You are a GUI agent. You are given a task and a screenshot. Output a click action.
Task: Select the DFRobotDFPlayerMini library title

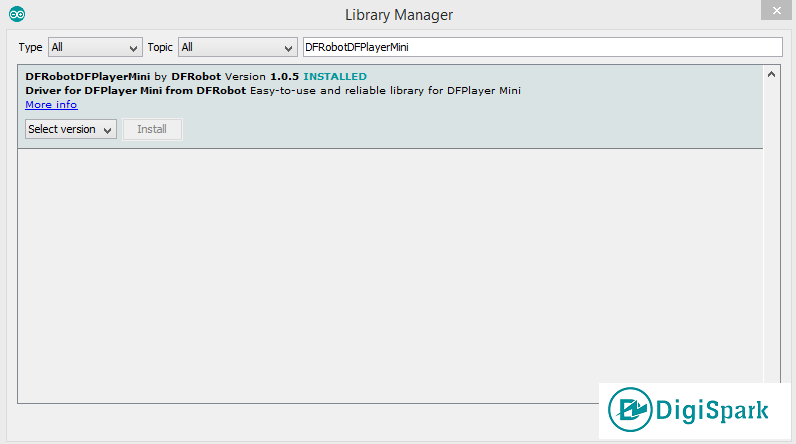pyautogui.click(x=87, y=76)
